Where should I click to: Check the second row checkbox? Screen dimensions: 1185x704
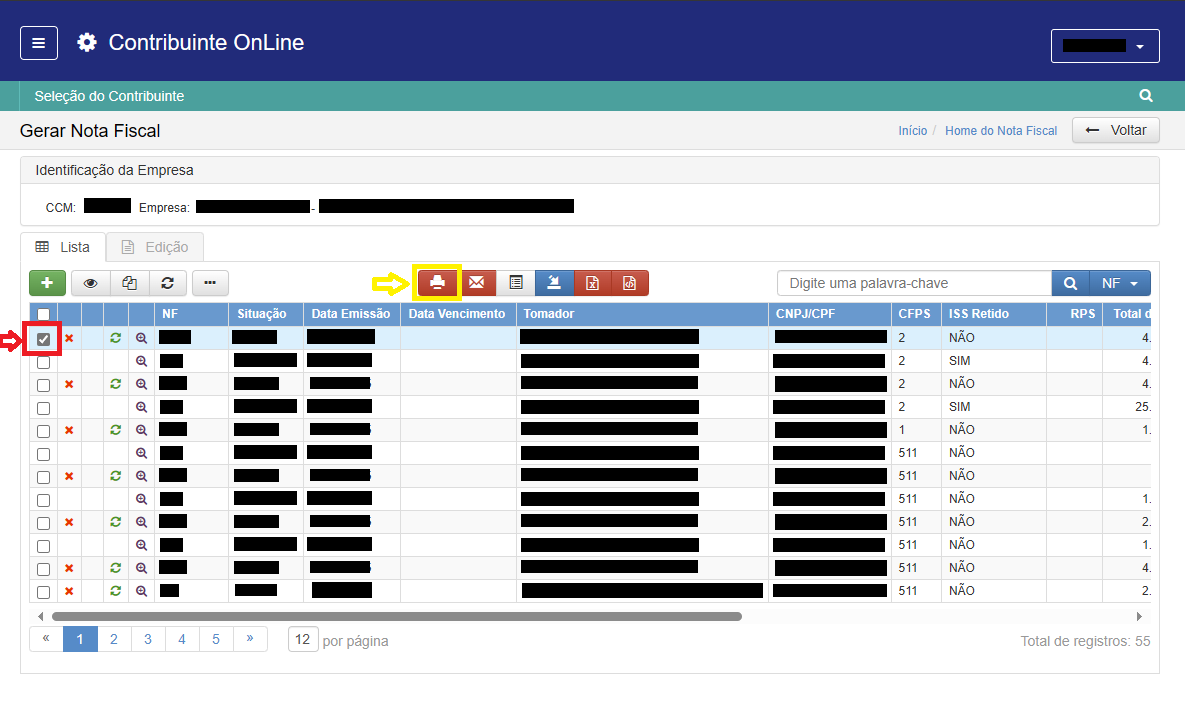(43, 362)
